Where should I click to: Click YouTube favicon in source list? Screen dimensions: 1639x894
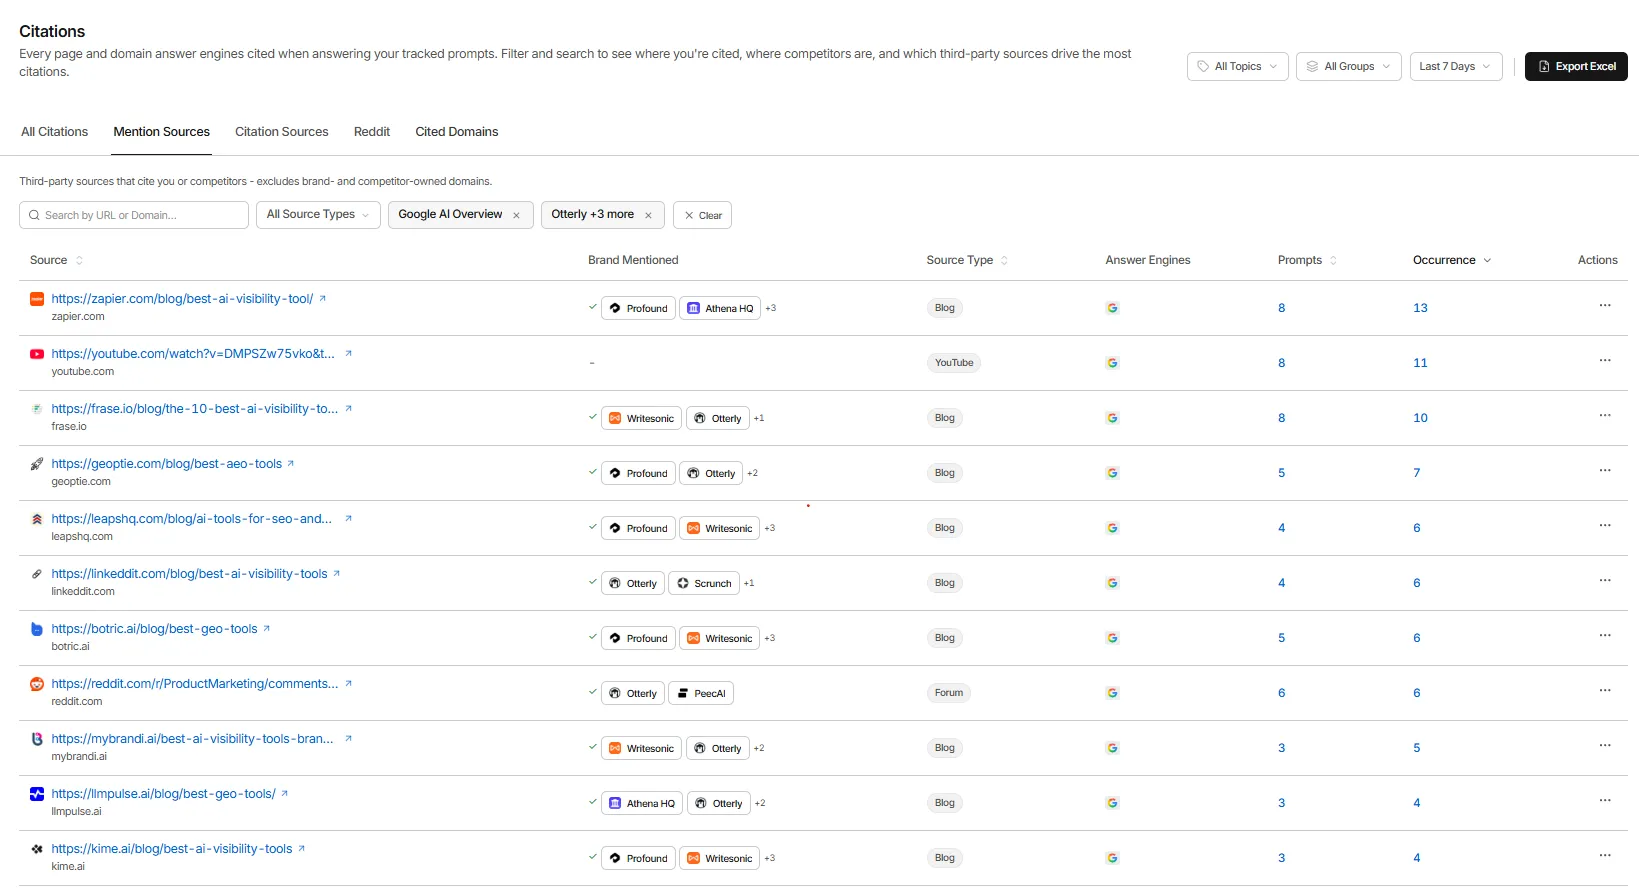tap(37, 354)
